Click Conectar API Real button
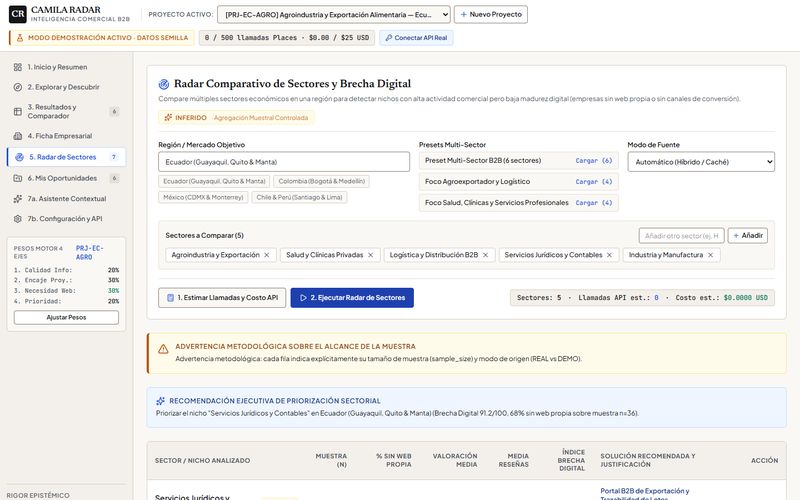This screenshot has height=500, width=800. click(416, 38)
